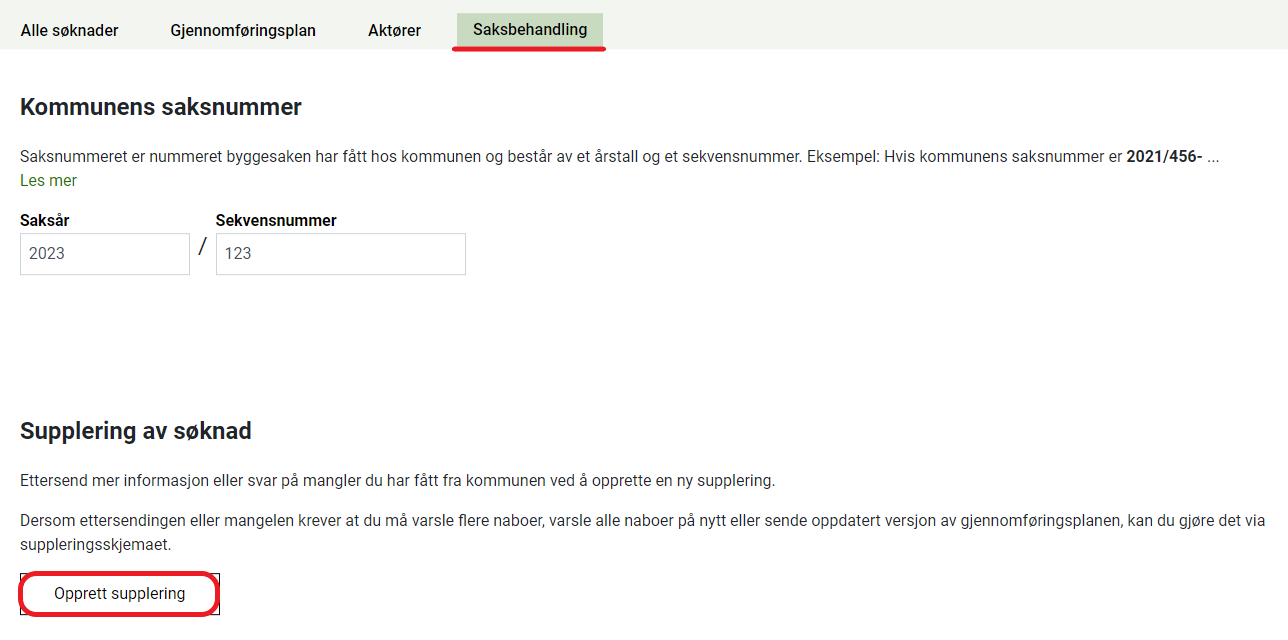Go to the Aktører tab
The width and height of the screenshot is (1288, 640).
[x=394, y=30]
